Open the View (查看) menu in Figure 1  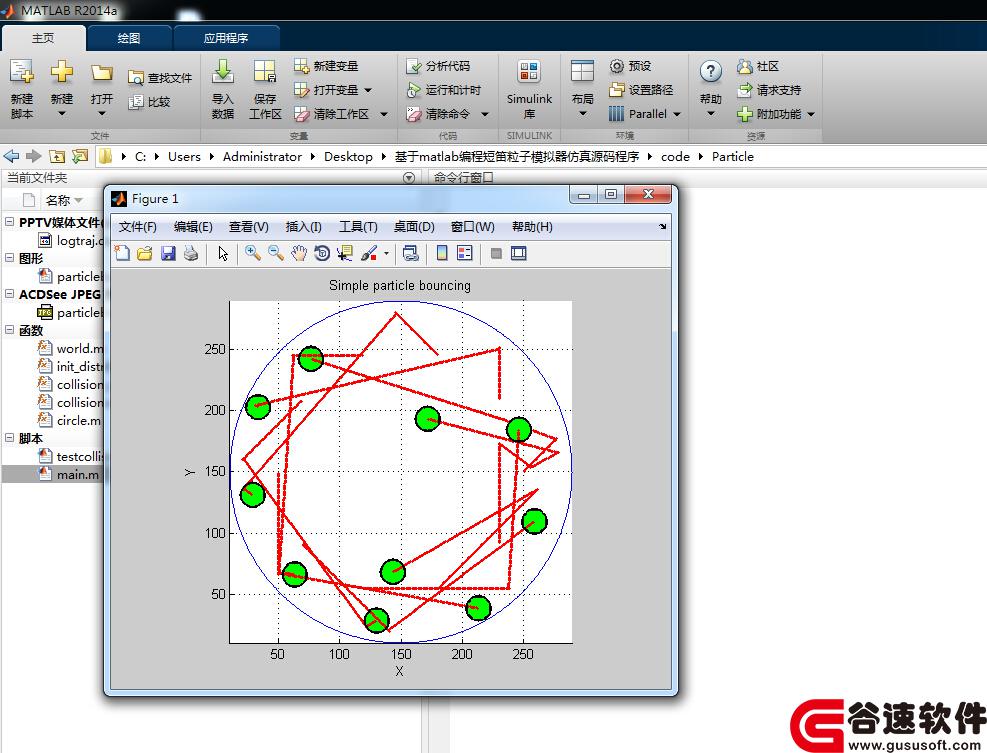(249, 227)
